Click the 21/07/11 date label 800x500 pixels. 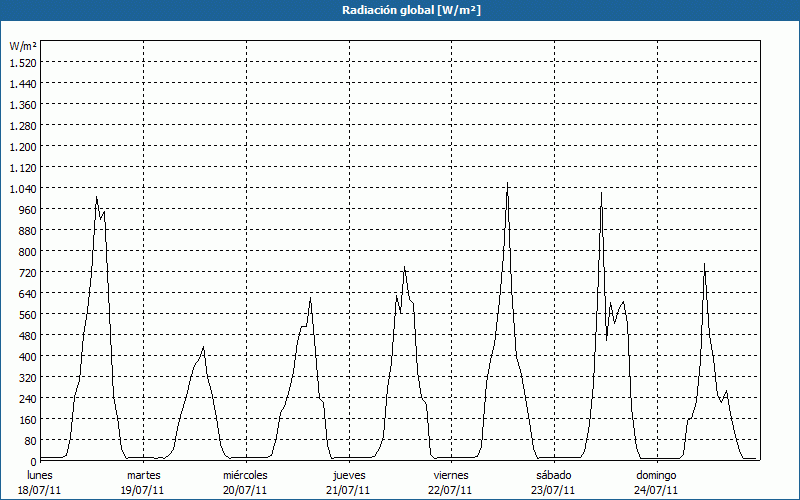tap(348, 490)
